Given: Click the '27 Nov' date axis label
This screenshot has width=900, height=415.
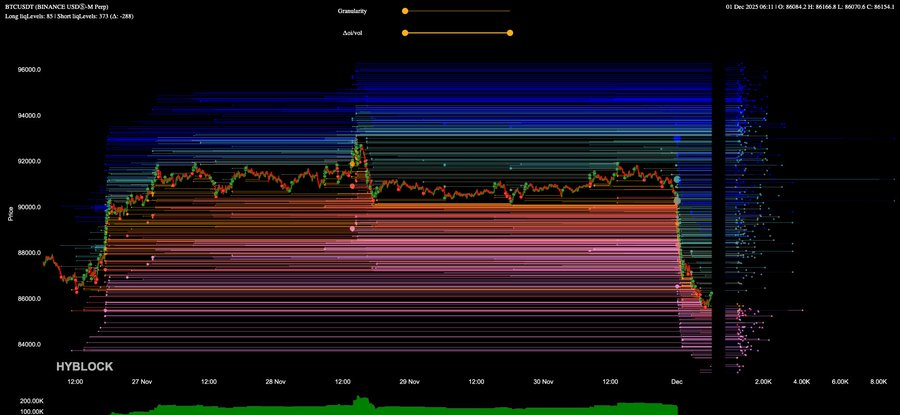Looking at the screenshot, I should [142, 381].
